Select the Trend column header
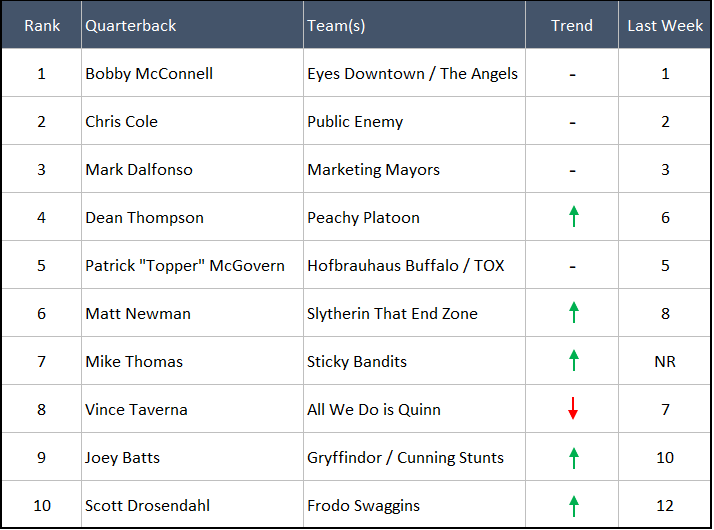 pos(572,25)
